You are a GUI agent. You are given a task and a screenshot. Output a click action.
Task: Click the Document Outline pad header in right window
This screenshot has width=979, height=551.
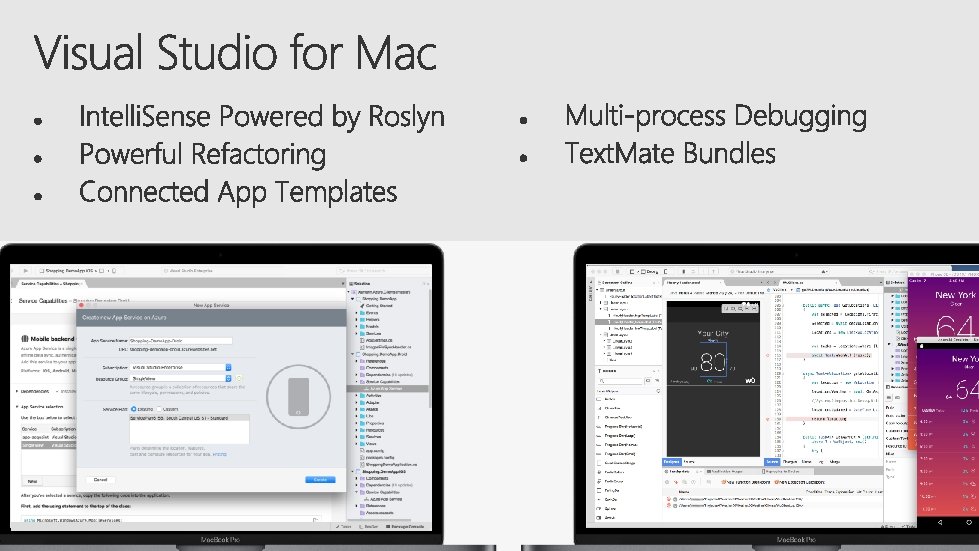pos(616,283)
